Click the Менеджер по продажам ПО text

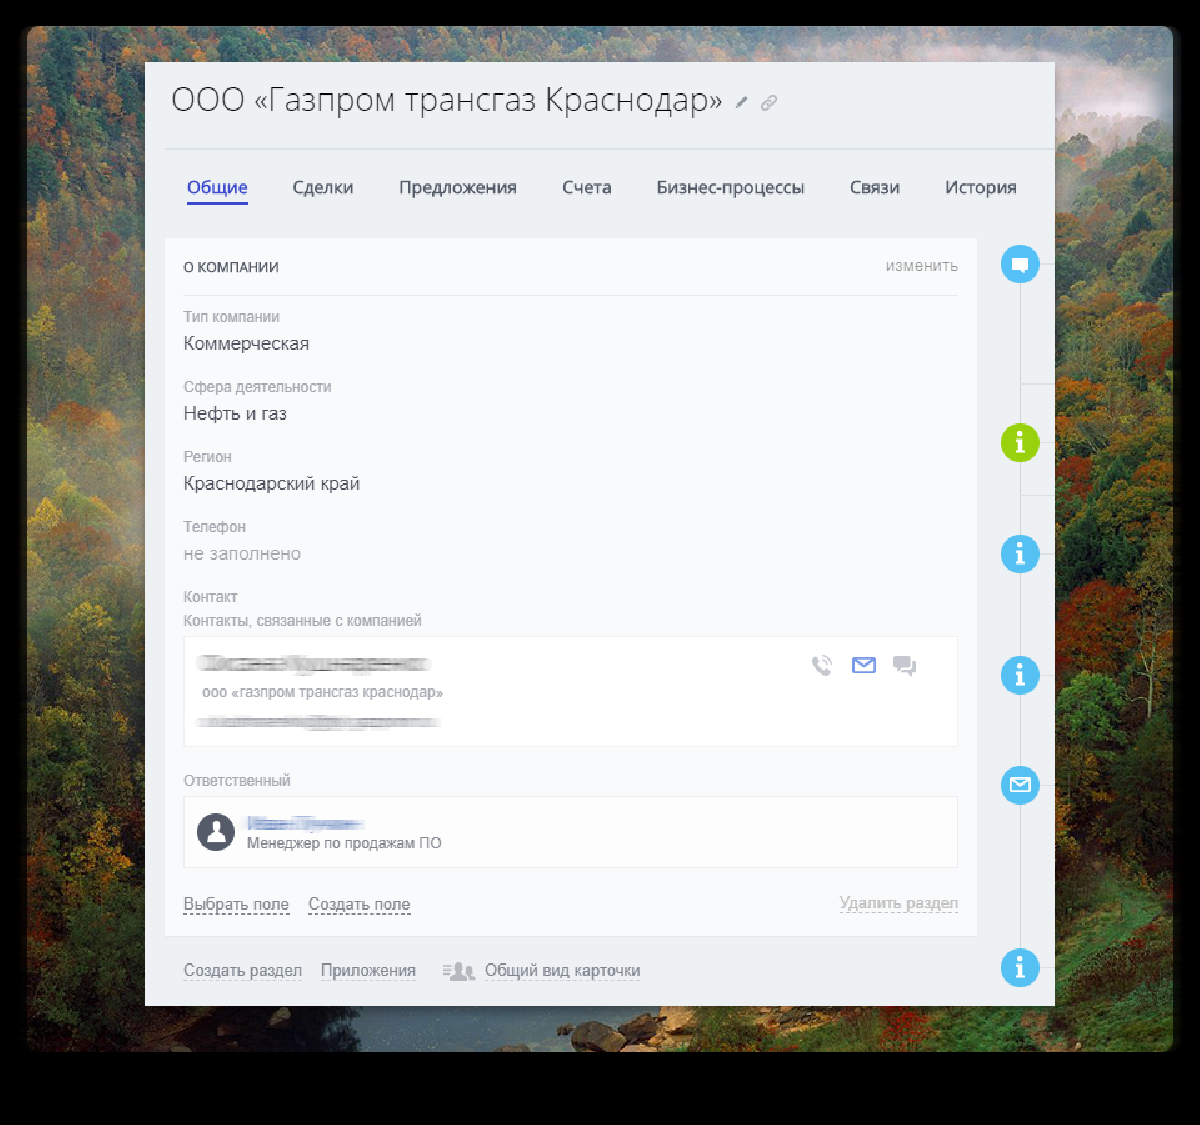click(x=344, y=843)
